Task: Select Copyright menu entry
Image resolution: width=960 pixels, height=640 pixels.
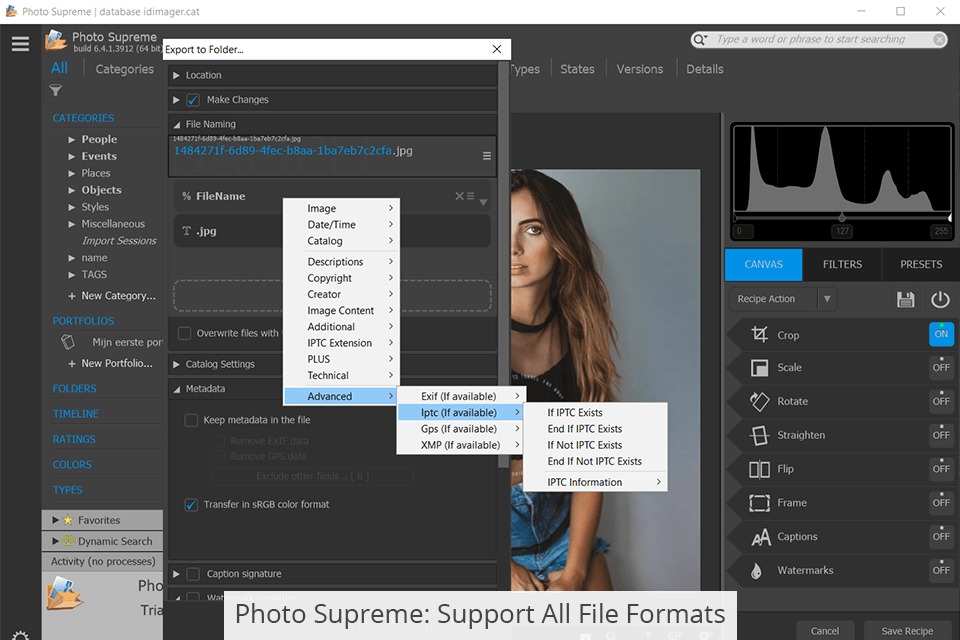Action: [342, 278]
